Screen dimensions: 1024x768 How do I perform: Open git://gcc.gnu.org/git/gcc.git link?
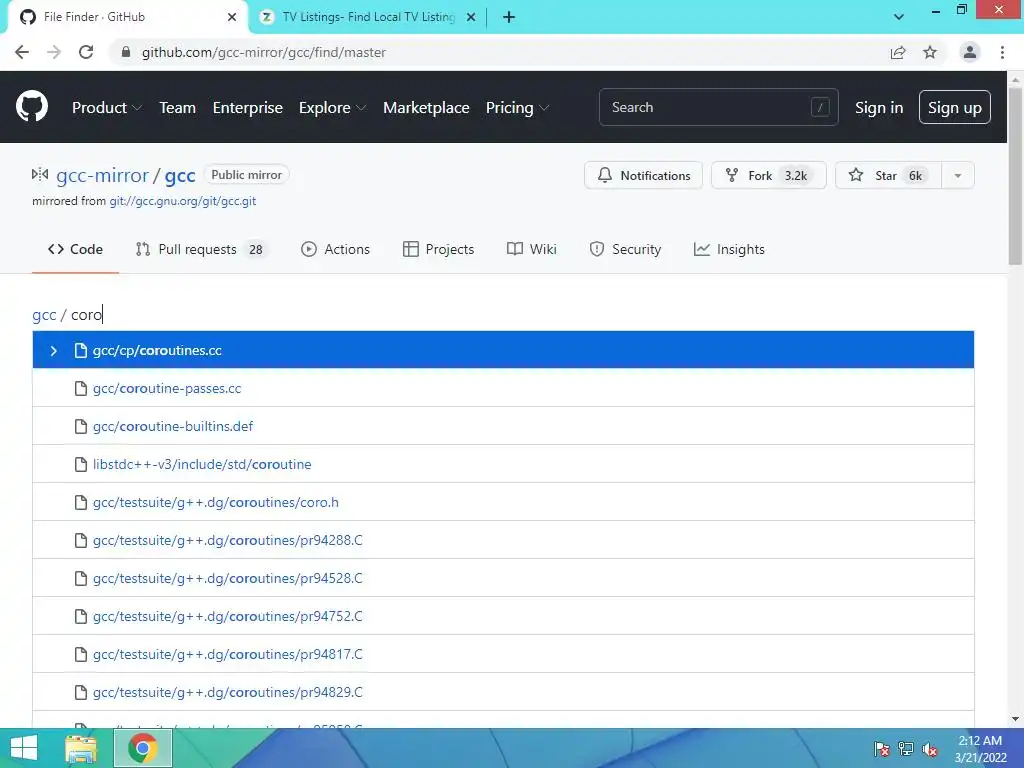click(x=183, y=201)
